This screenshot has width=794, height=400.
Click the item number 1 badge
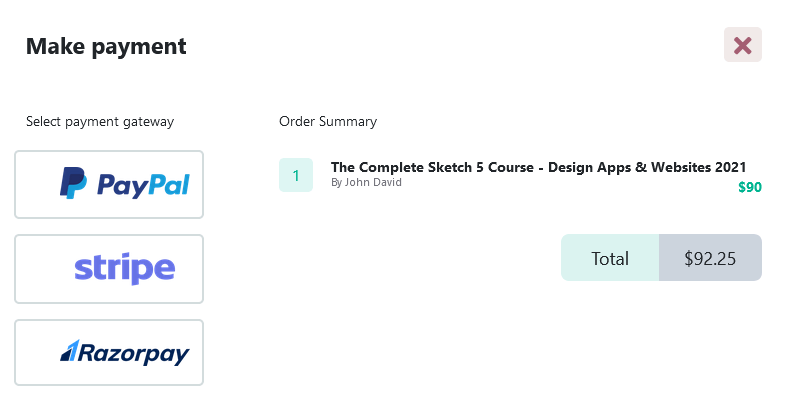(296, 176)
